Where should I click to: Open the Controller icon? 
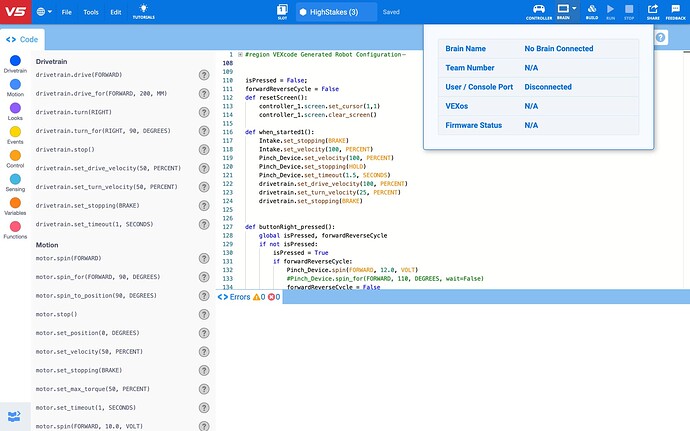(x=539, y=12)
